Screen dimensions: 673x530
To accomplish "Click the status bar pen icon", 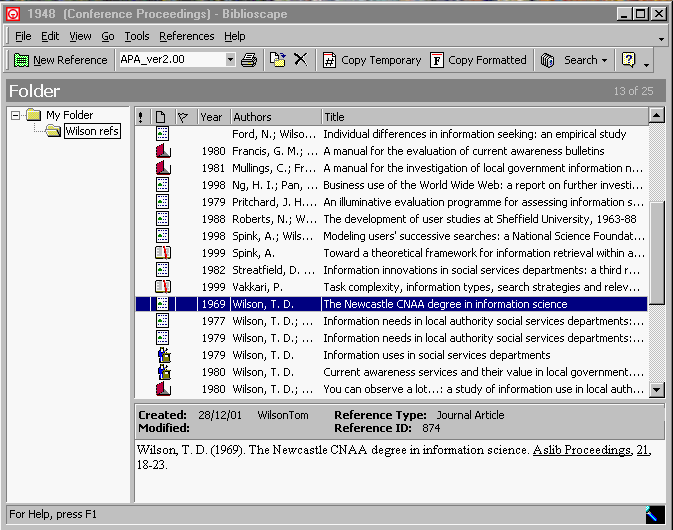I will pyautogui.click(x=655, y=514).
